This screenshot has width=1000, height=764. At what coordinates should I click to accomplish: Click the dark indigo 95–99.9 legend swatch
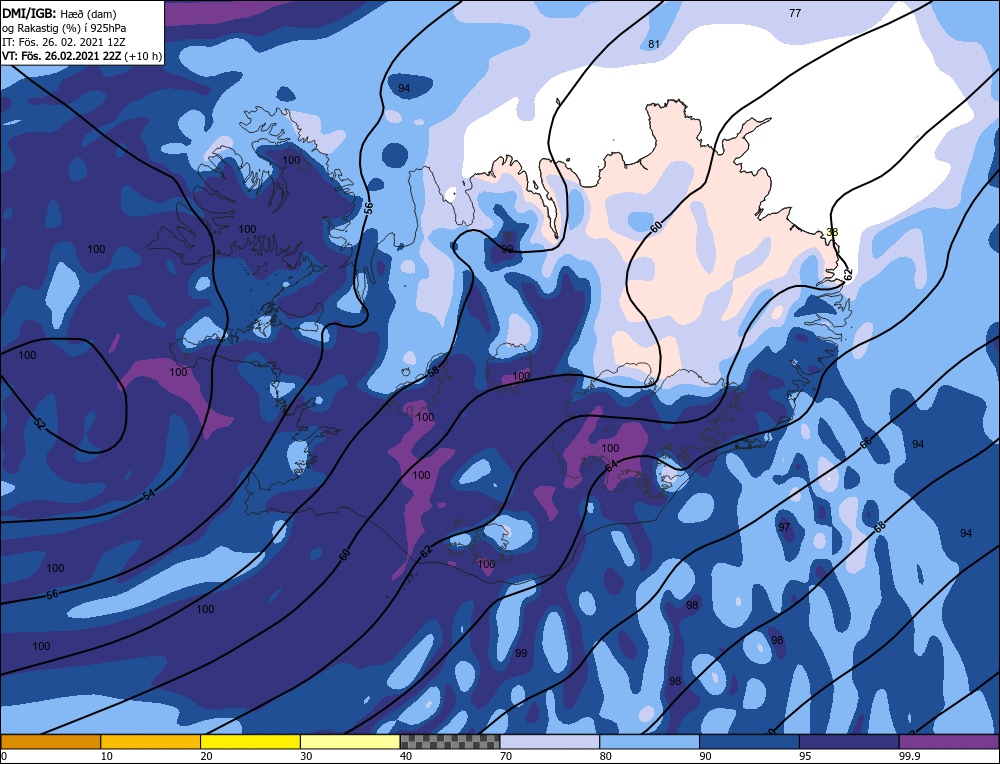pyautogui.click(x=849, y=742)
